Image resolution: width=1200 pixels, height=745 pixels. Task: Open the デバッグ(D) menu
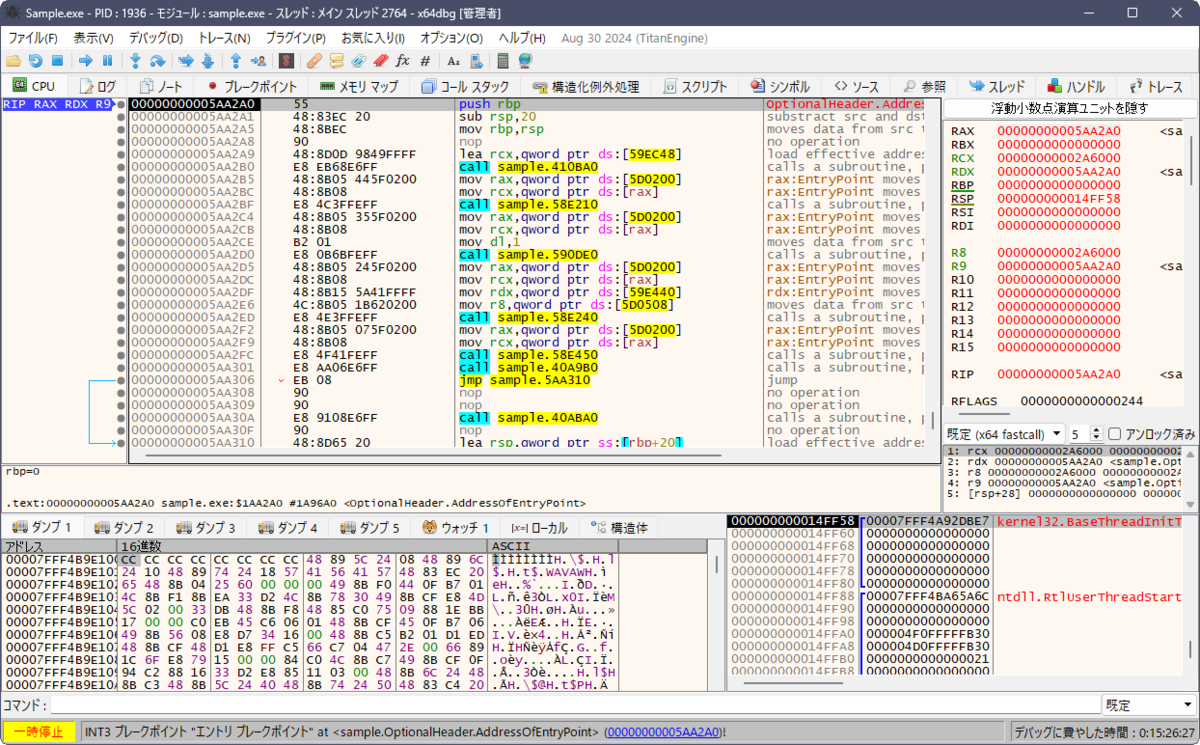[x=156, y=38]
